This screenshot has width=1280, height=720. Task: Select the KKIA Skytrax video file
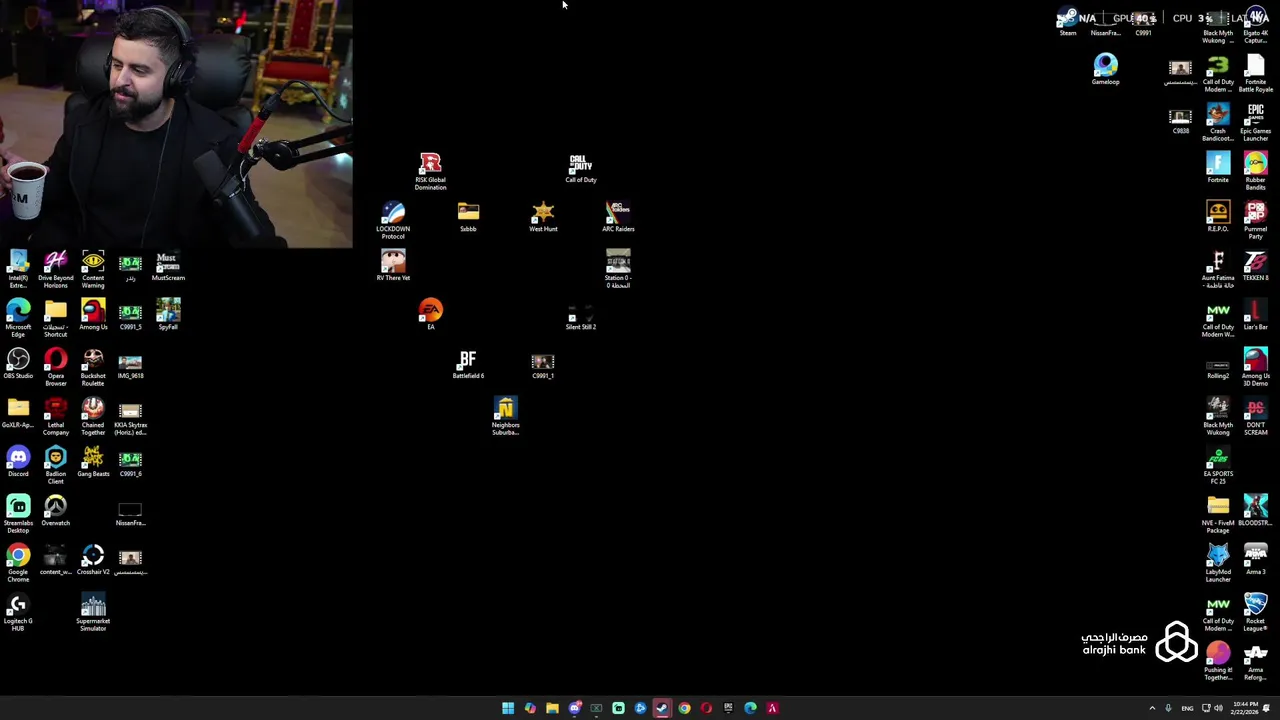(130, 417)
